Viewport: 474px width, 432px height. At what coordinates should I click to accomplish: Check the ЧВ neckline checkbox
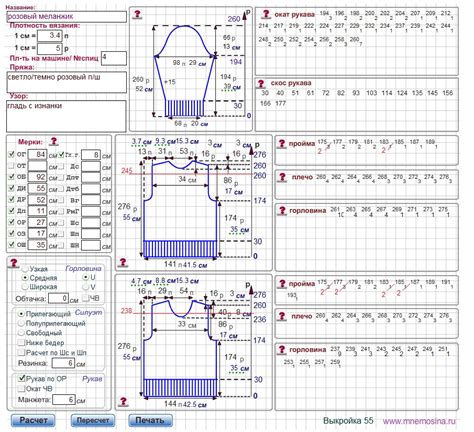click(86, 297)
